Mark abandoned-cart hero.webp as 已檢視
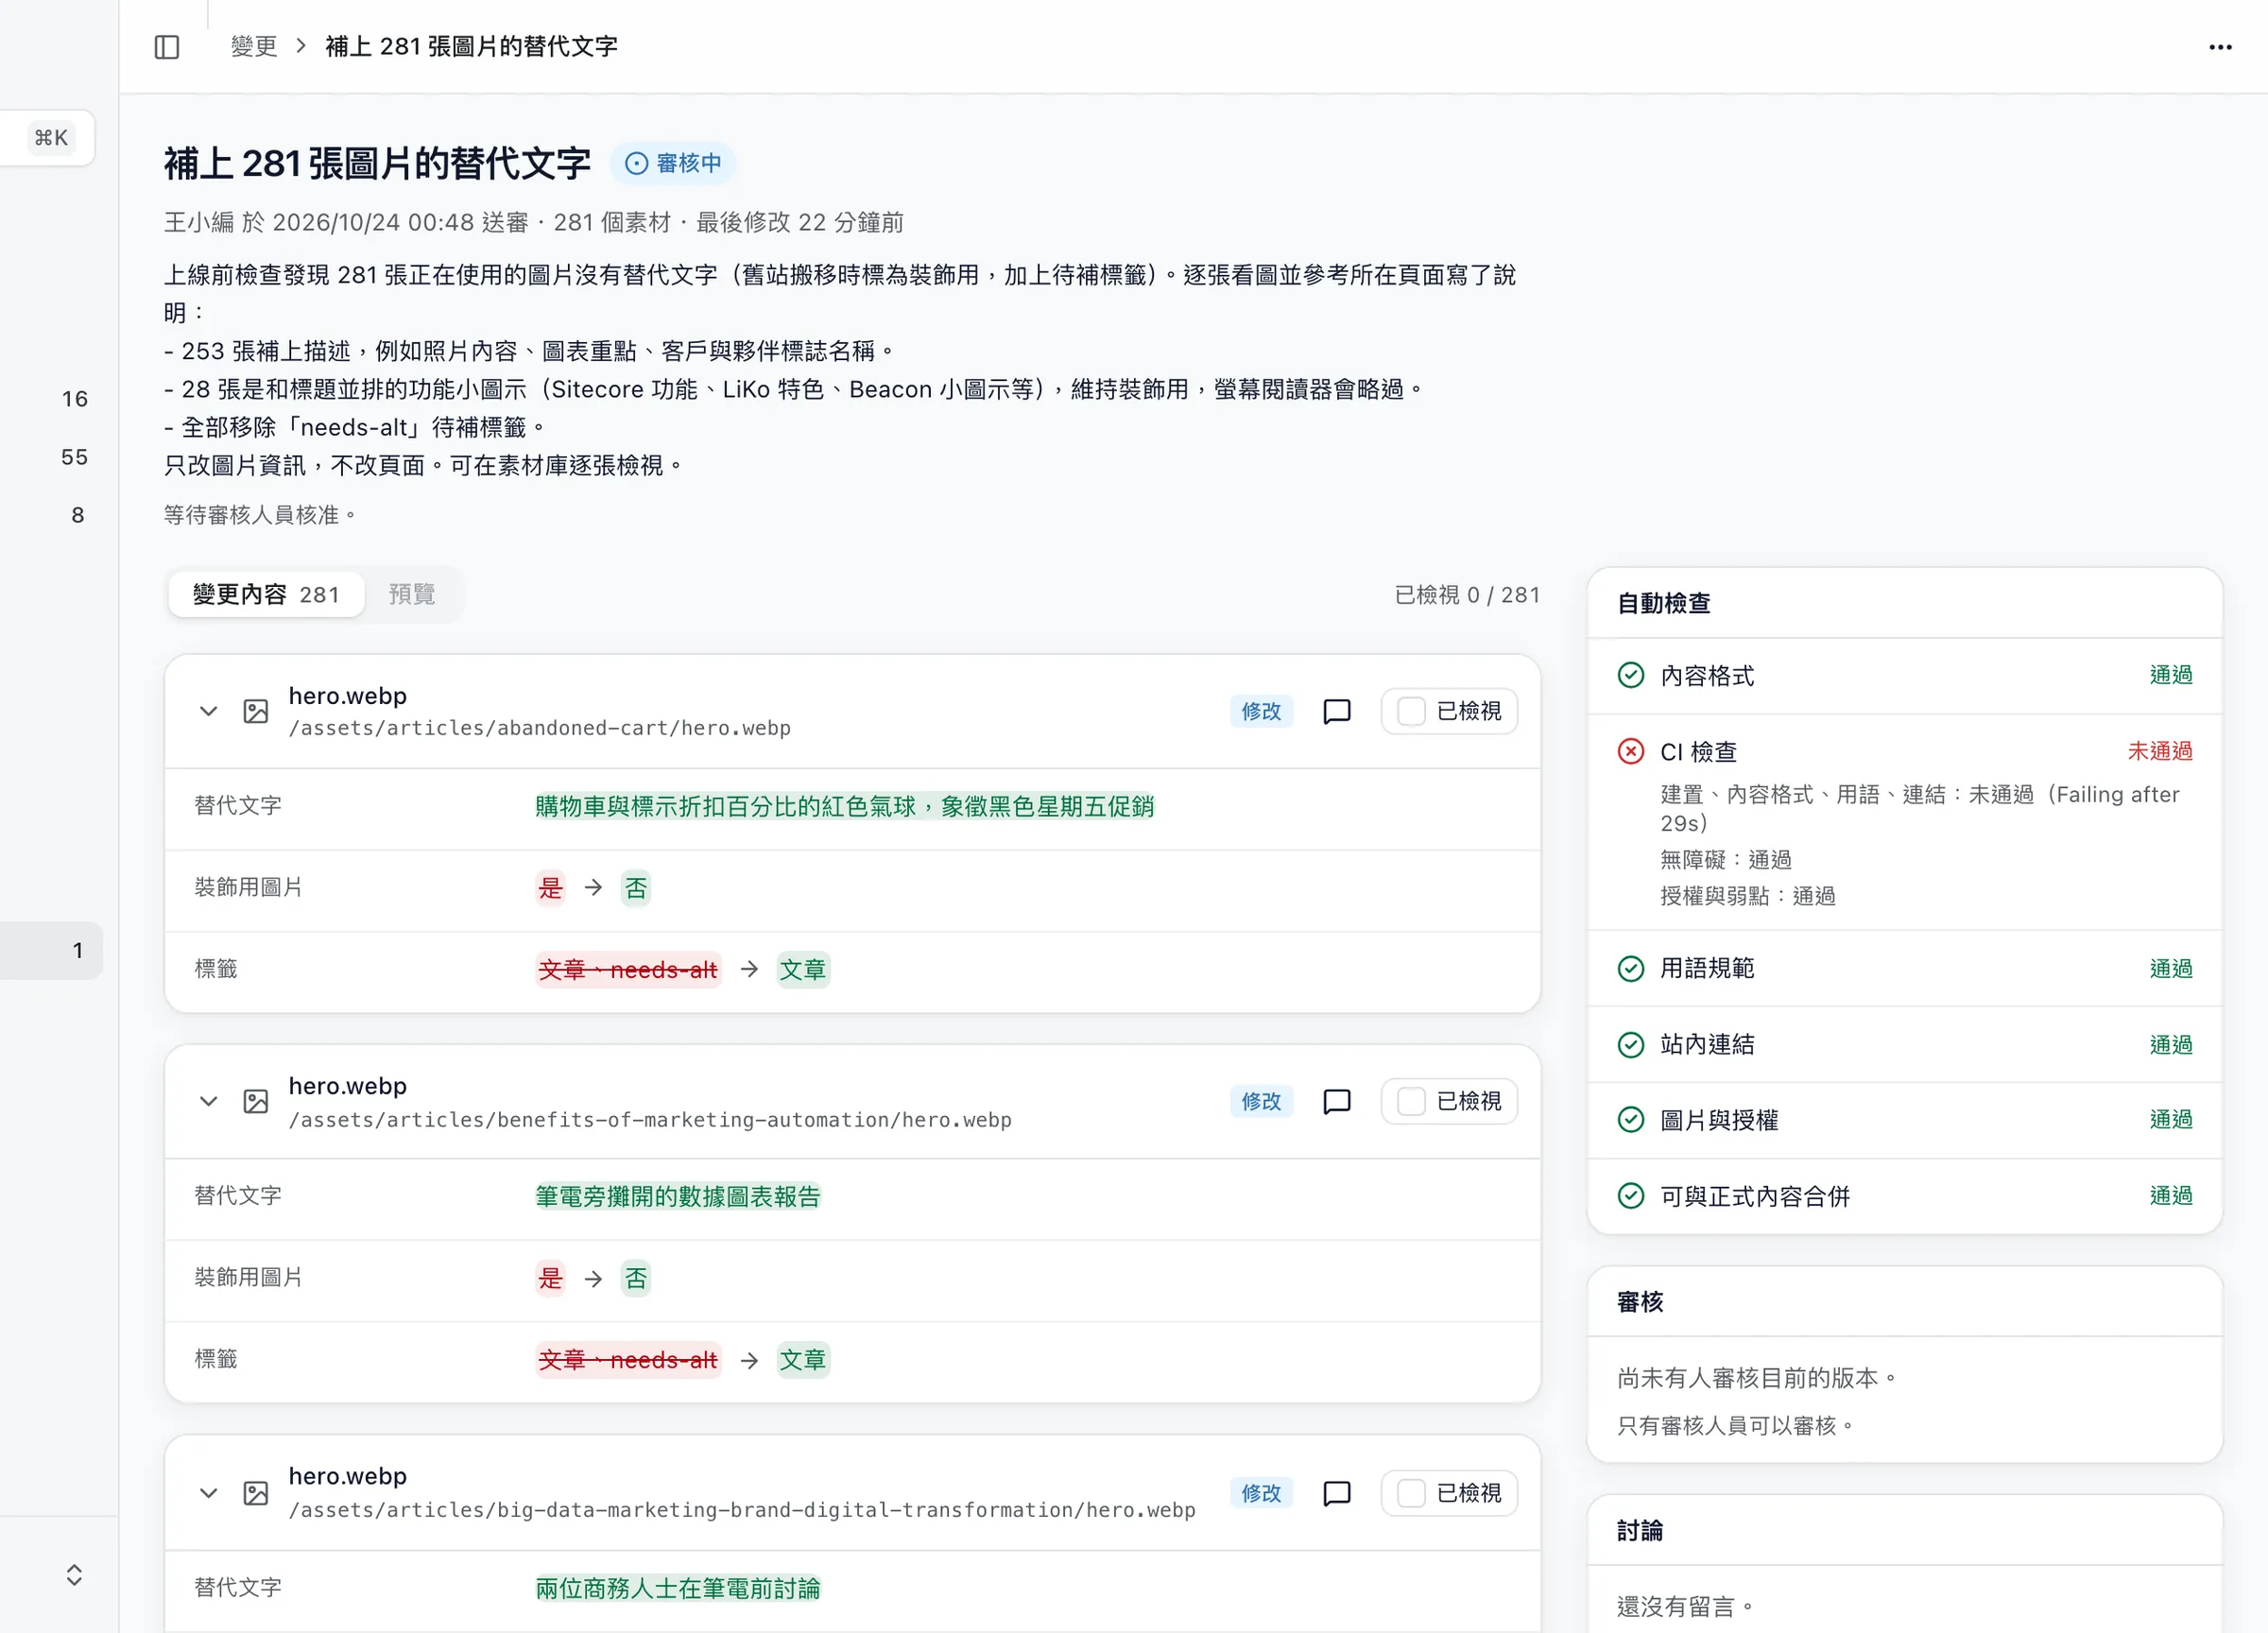This screenshot has width=2268, height=1633. point(1449,711)
